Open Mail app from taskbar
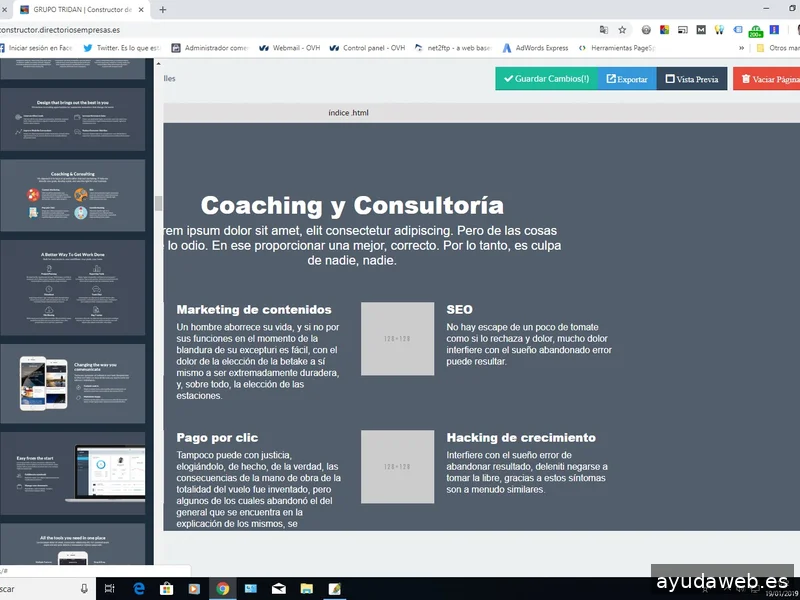 pos(279,589)
